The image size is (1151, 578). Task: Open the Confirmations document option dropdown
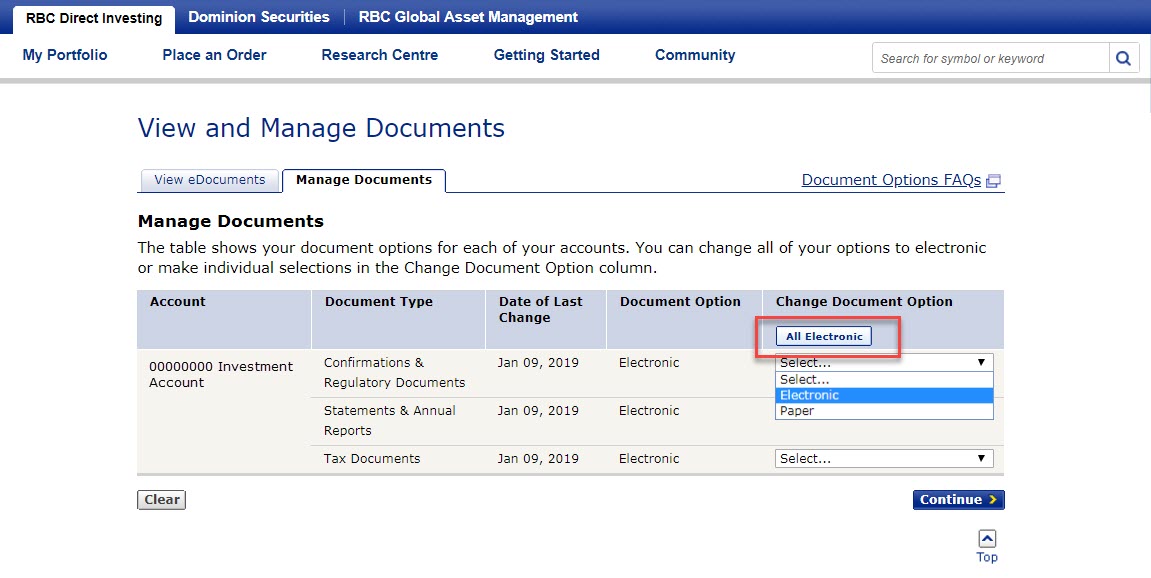pos(884,363)
